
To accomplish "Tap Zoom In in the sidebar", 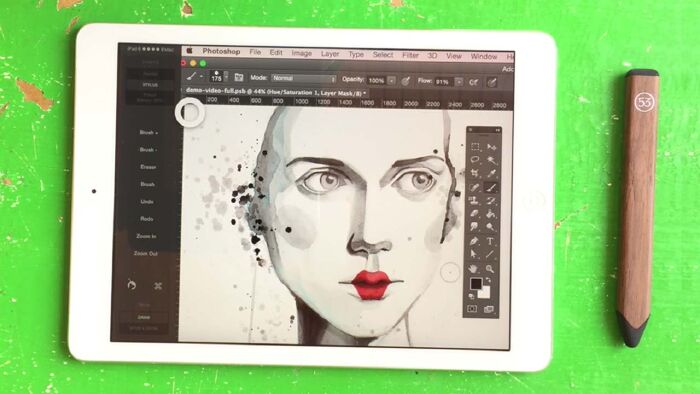I will tap(146, 236).
